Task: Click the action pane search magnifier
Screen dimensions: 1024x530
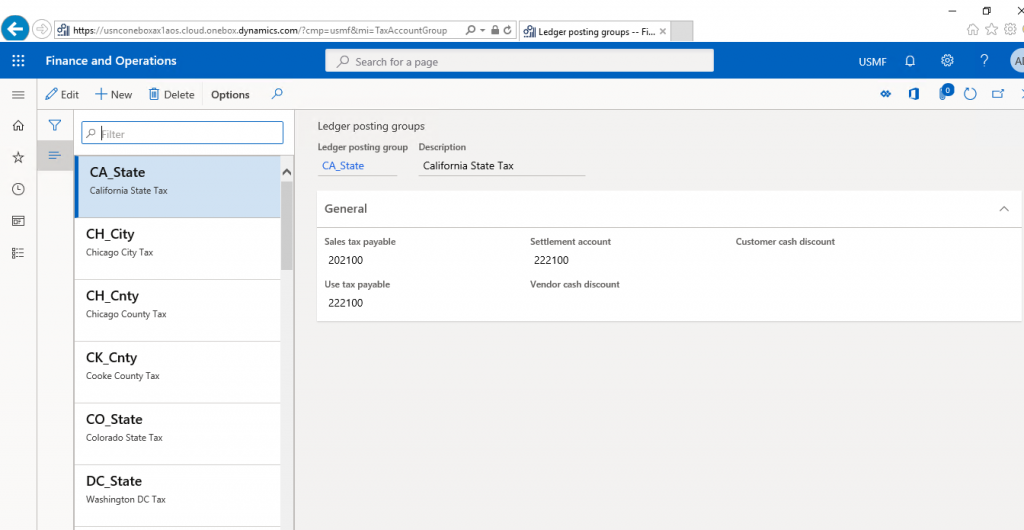Action: [277, 94]
